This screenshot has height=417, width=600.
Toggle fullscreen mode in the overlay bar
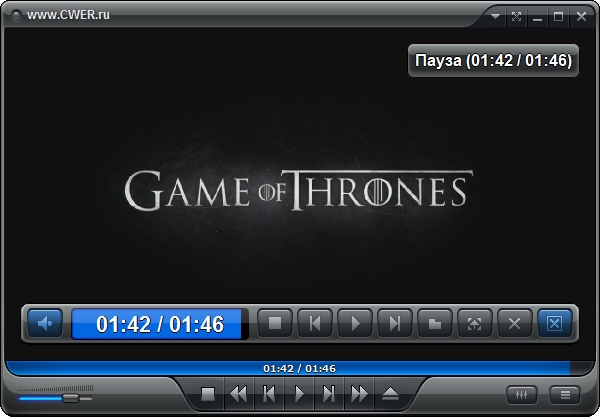pos(475,323)
